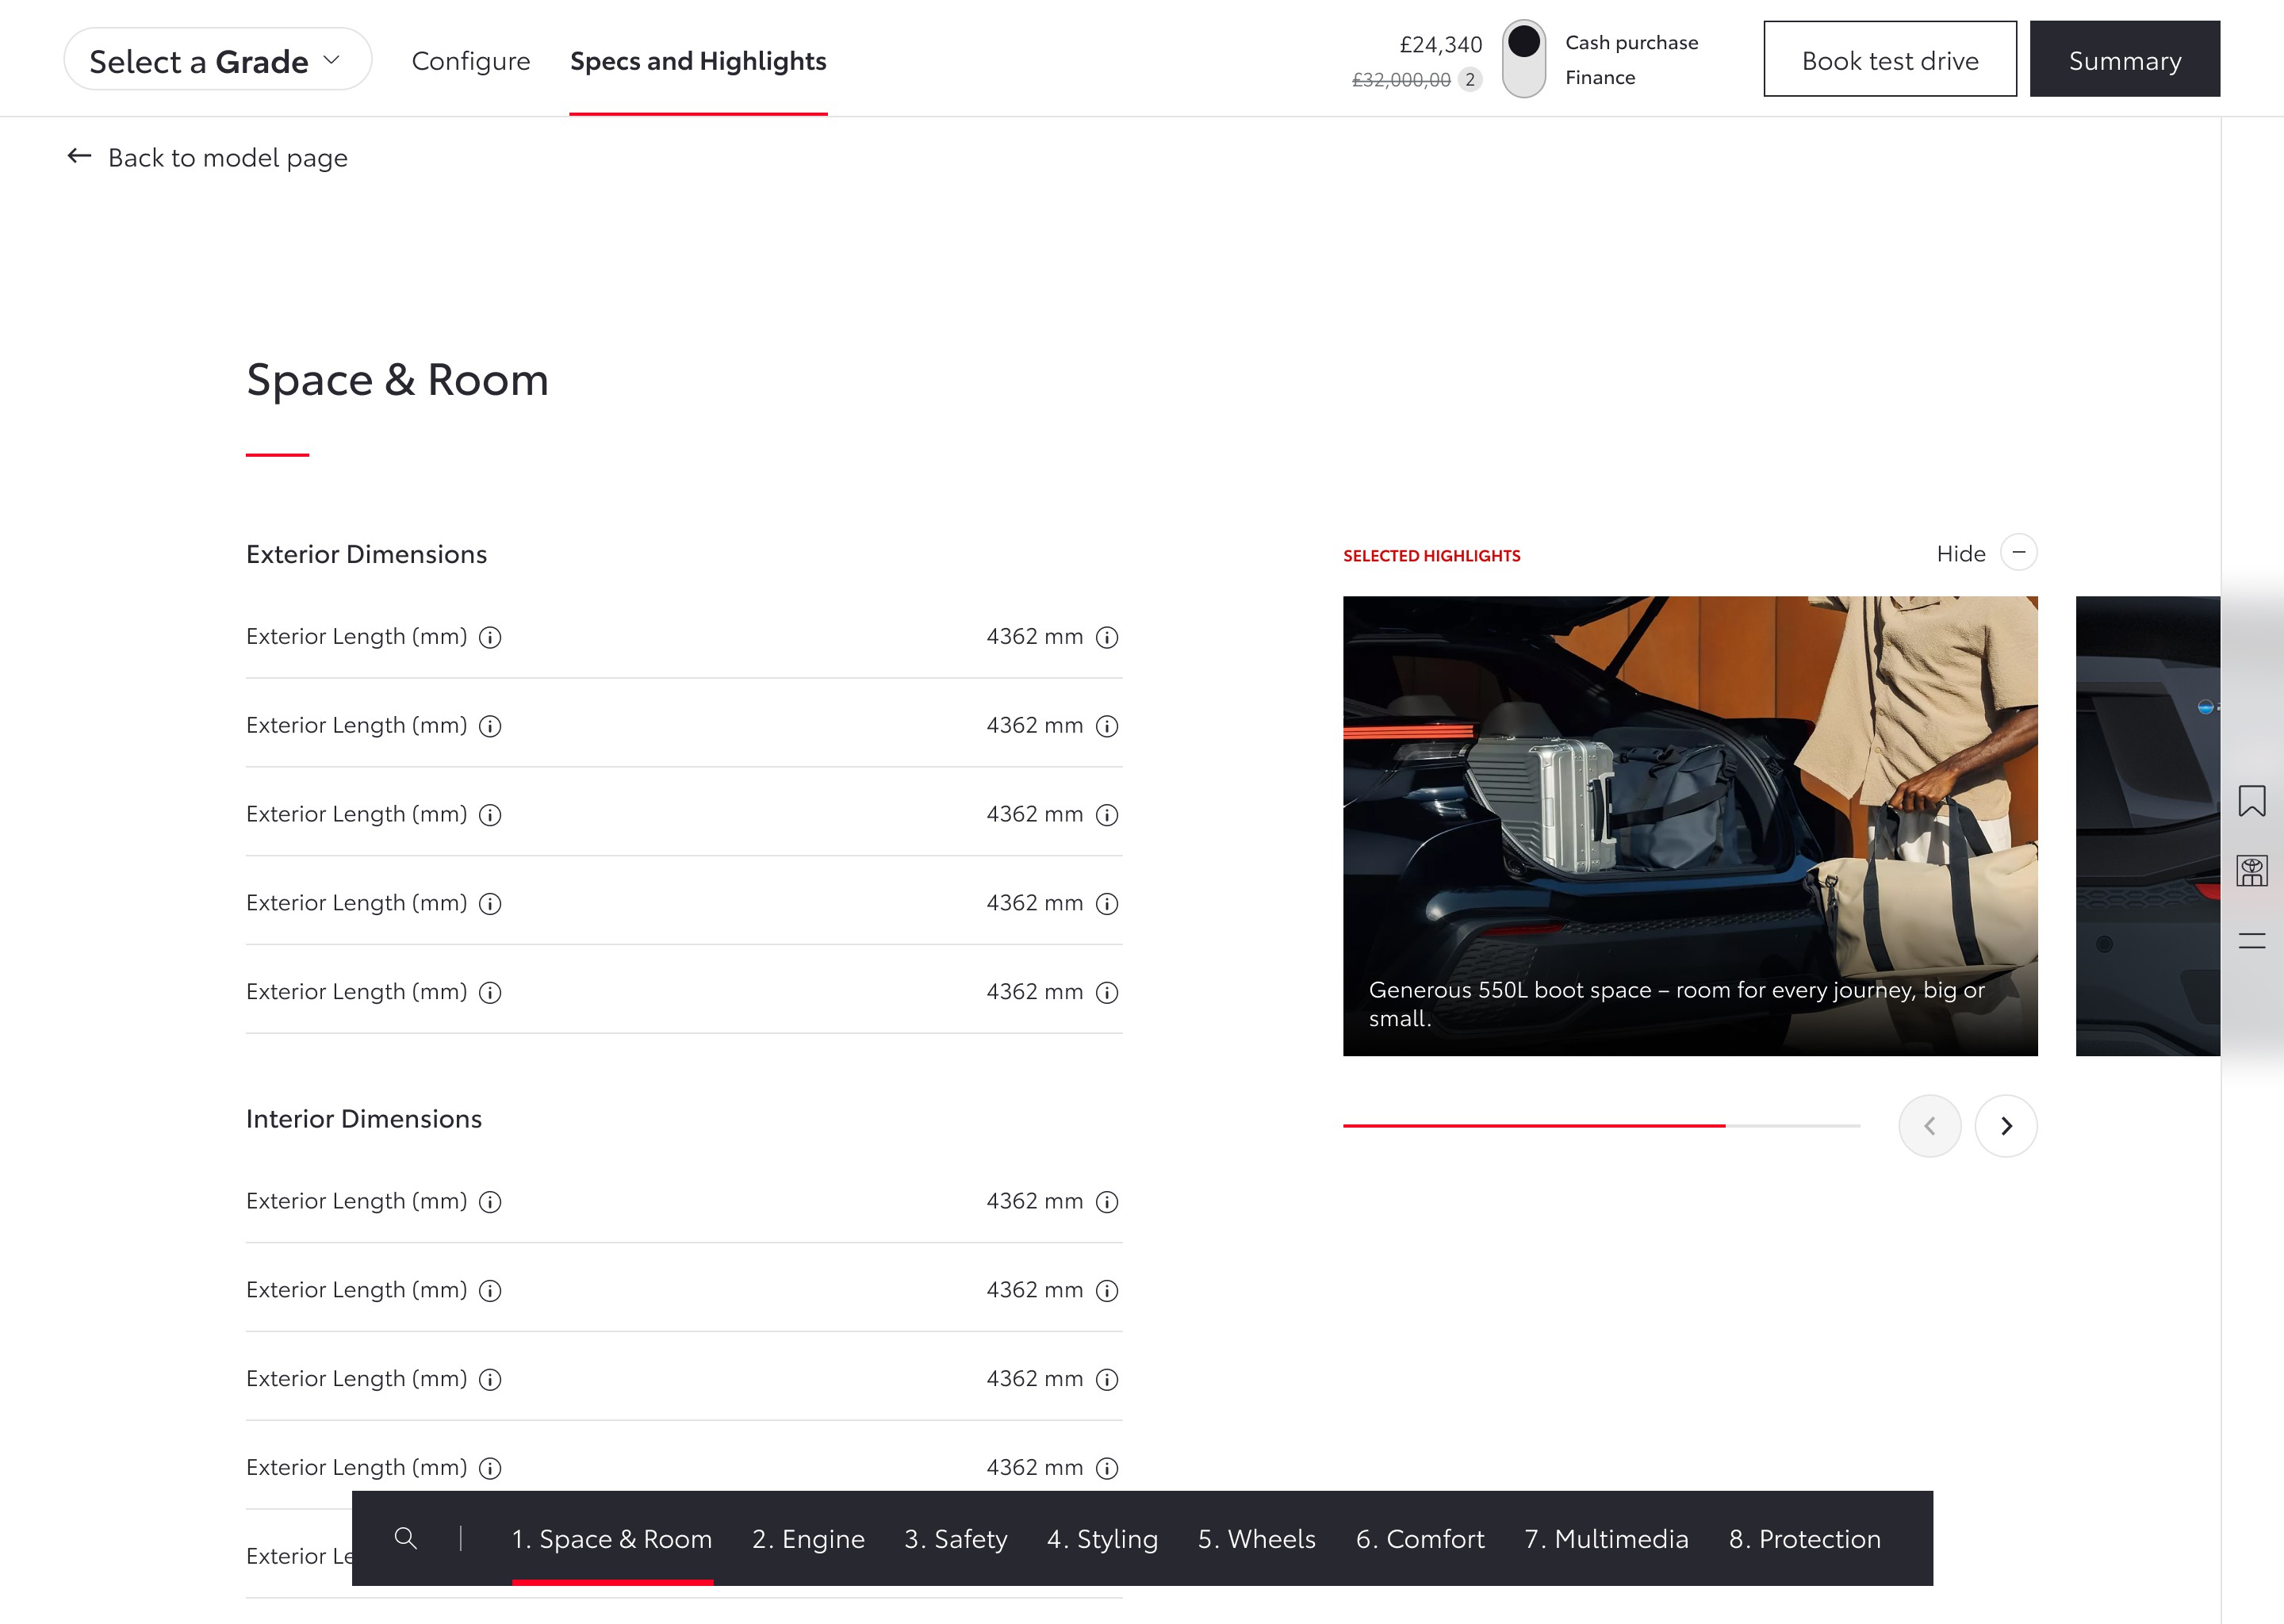Click value info icon in first Interior Dimensions row
Viewport: 2284px width, 1624px height.
1106,1202
